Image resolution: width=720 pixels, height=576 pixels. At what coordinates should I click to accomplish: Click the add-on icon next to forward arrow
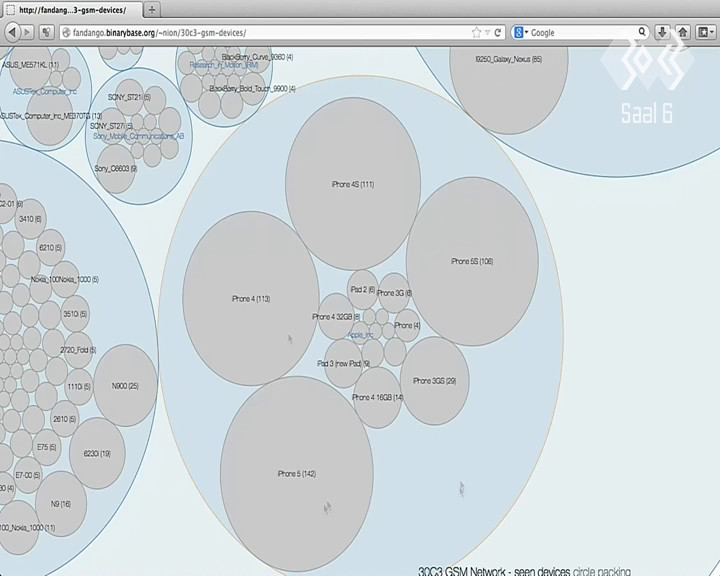(46, 32)
